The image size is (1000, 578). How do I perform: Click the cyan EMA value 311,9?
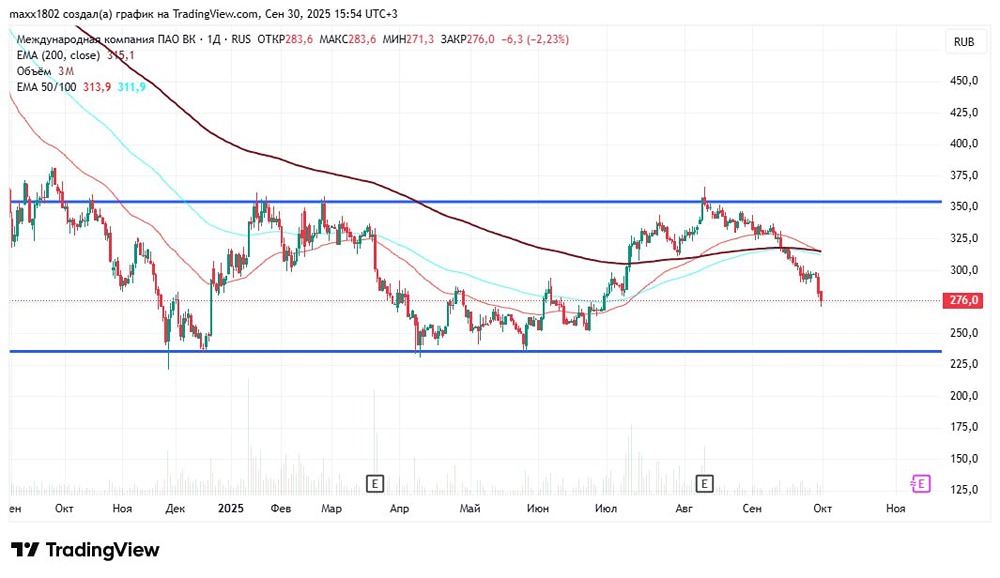coord(131,87)
